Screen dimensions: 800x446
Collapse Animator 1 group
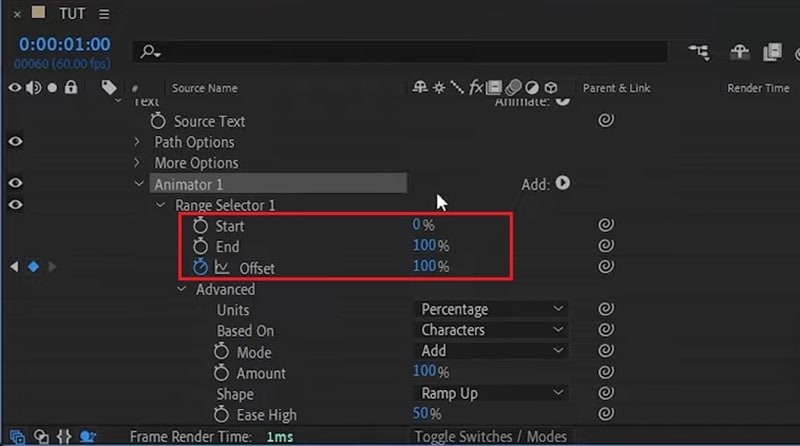(139, 183)
